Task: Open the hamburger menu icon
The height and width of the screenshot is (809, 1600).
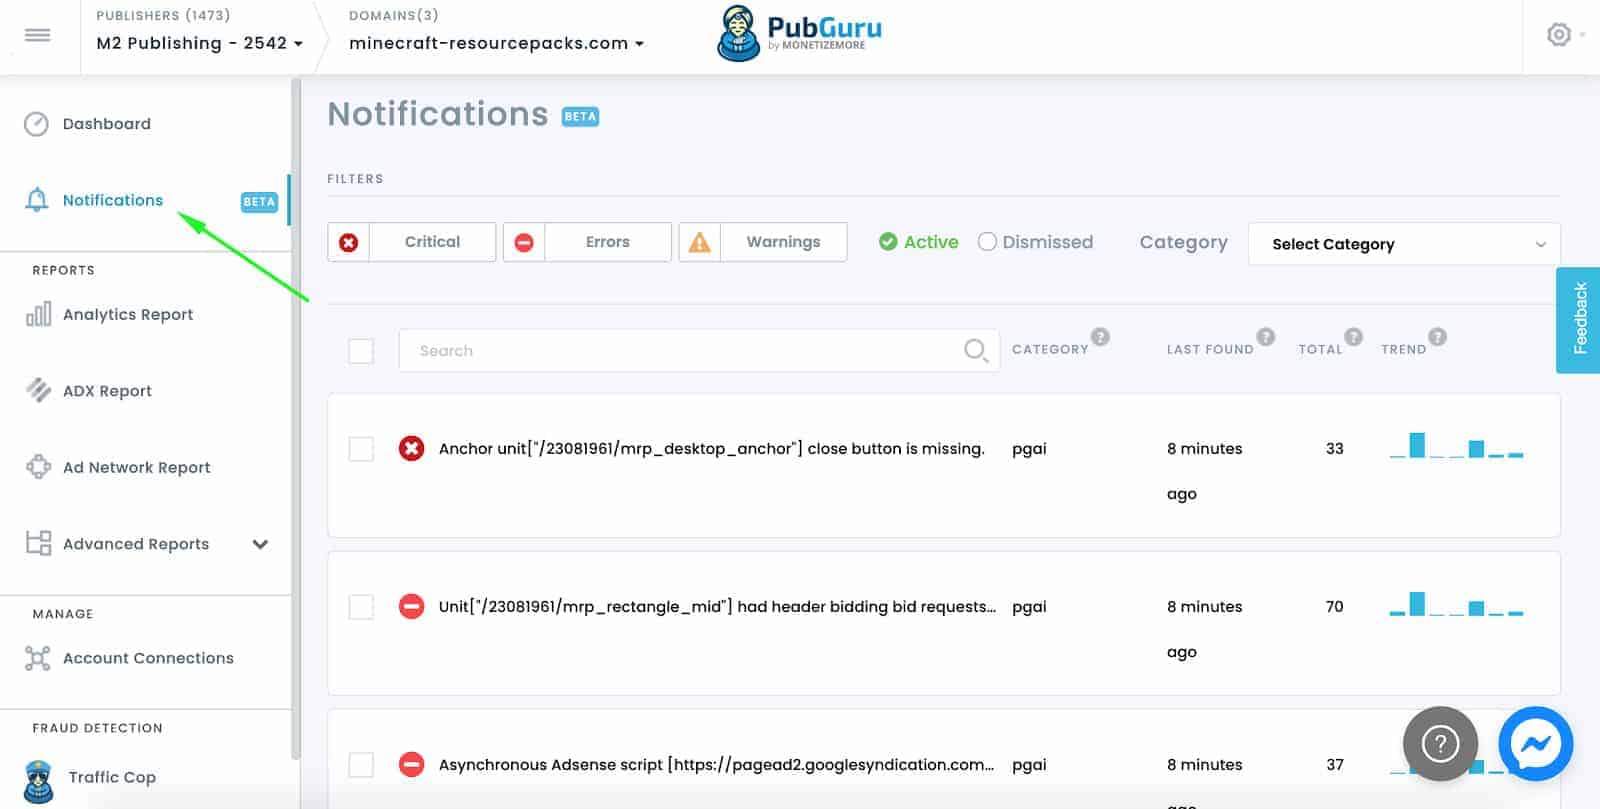Action: click(x=38, y=35)
